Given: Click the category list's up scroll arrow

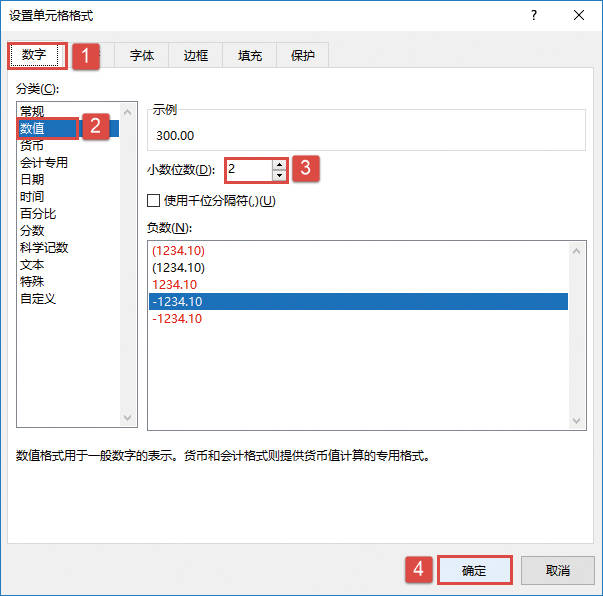Looking at the screenshot, I should click(x=127, y=112).
